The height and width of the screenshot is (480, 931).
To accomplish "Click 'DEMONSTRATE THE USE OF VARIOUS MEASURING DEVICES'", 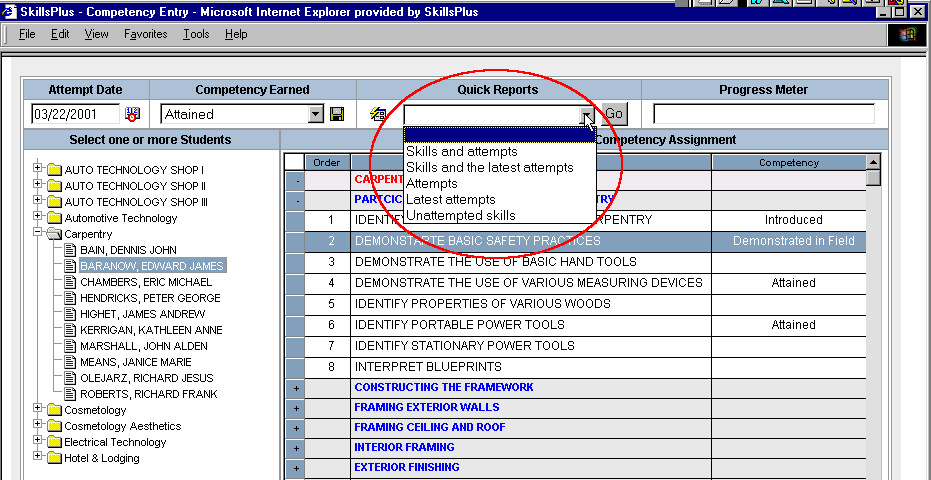I will pyautogui.click(x=528, y=283).
